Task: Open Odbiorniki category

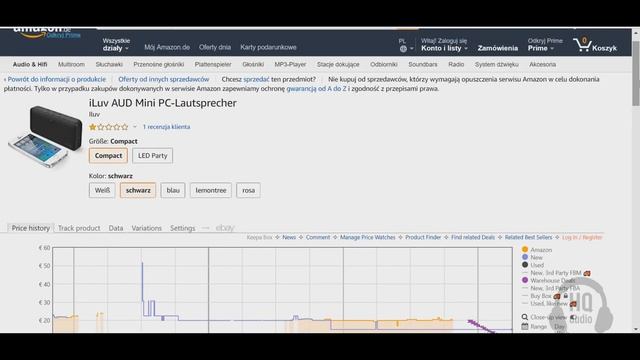Action: (x=384, y=64)
